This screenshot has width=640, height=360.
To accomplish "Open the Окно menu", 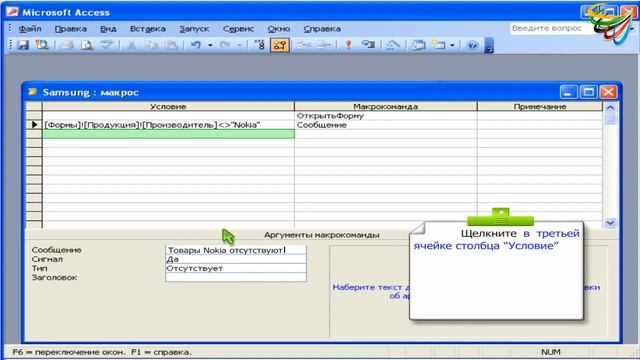I will tap(279, 29).
